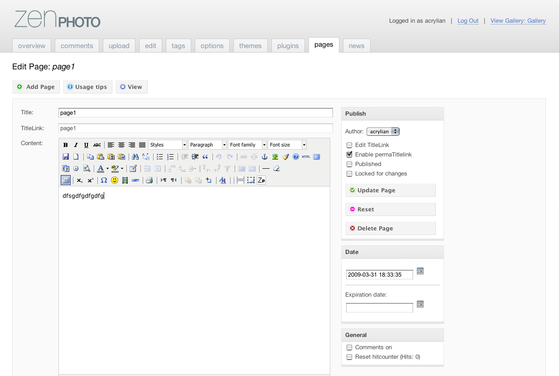Screen dimensions: 560x376
Task: Open the expiration date calendar icon
Action: 420,304
